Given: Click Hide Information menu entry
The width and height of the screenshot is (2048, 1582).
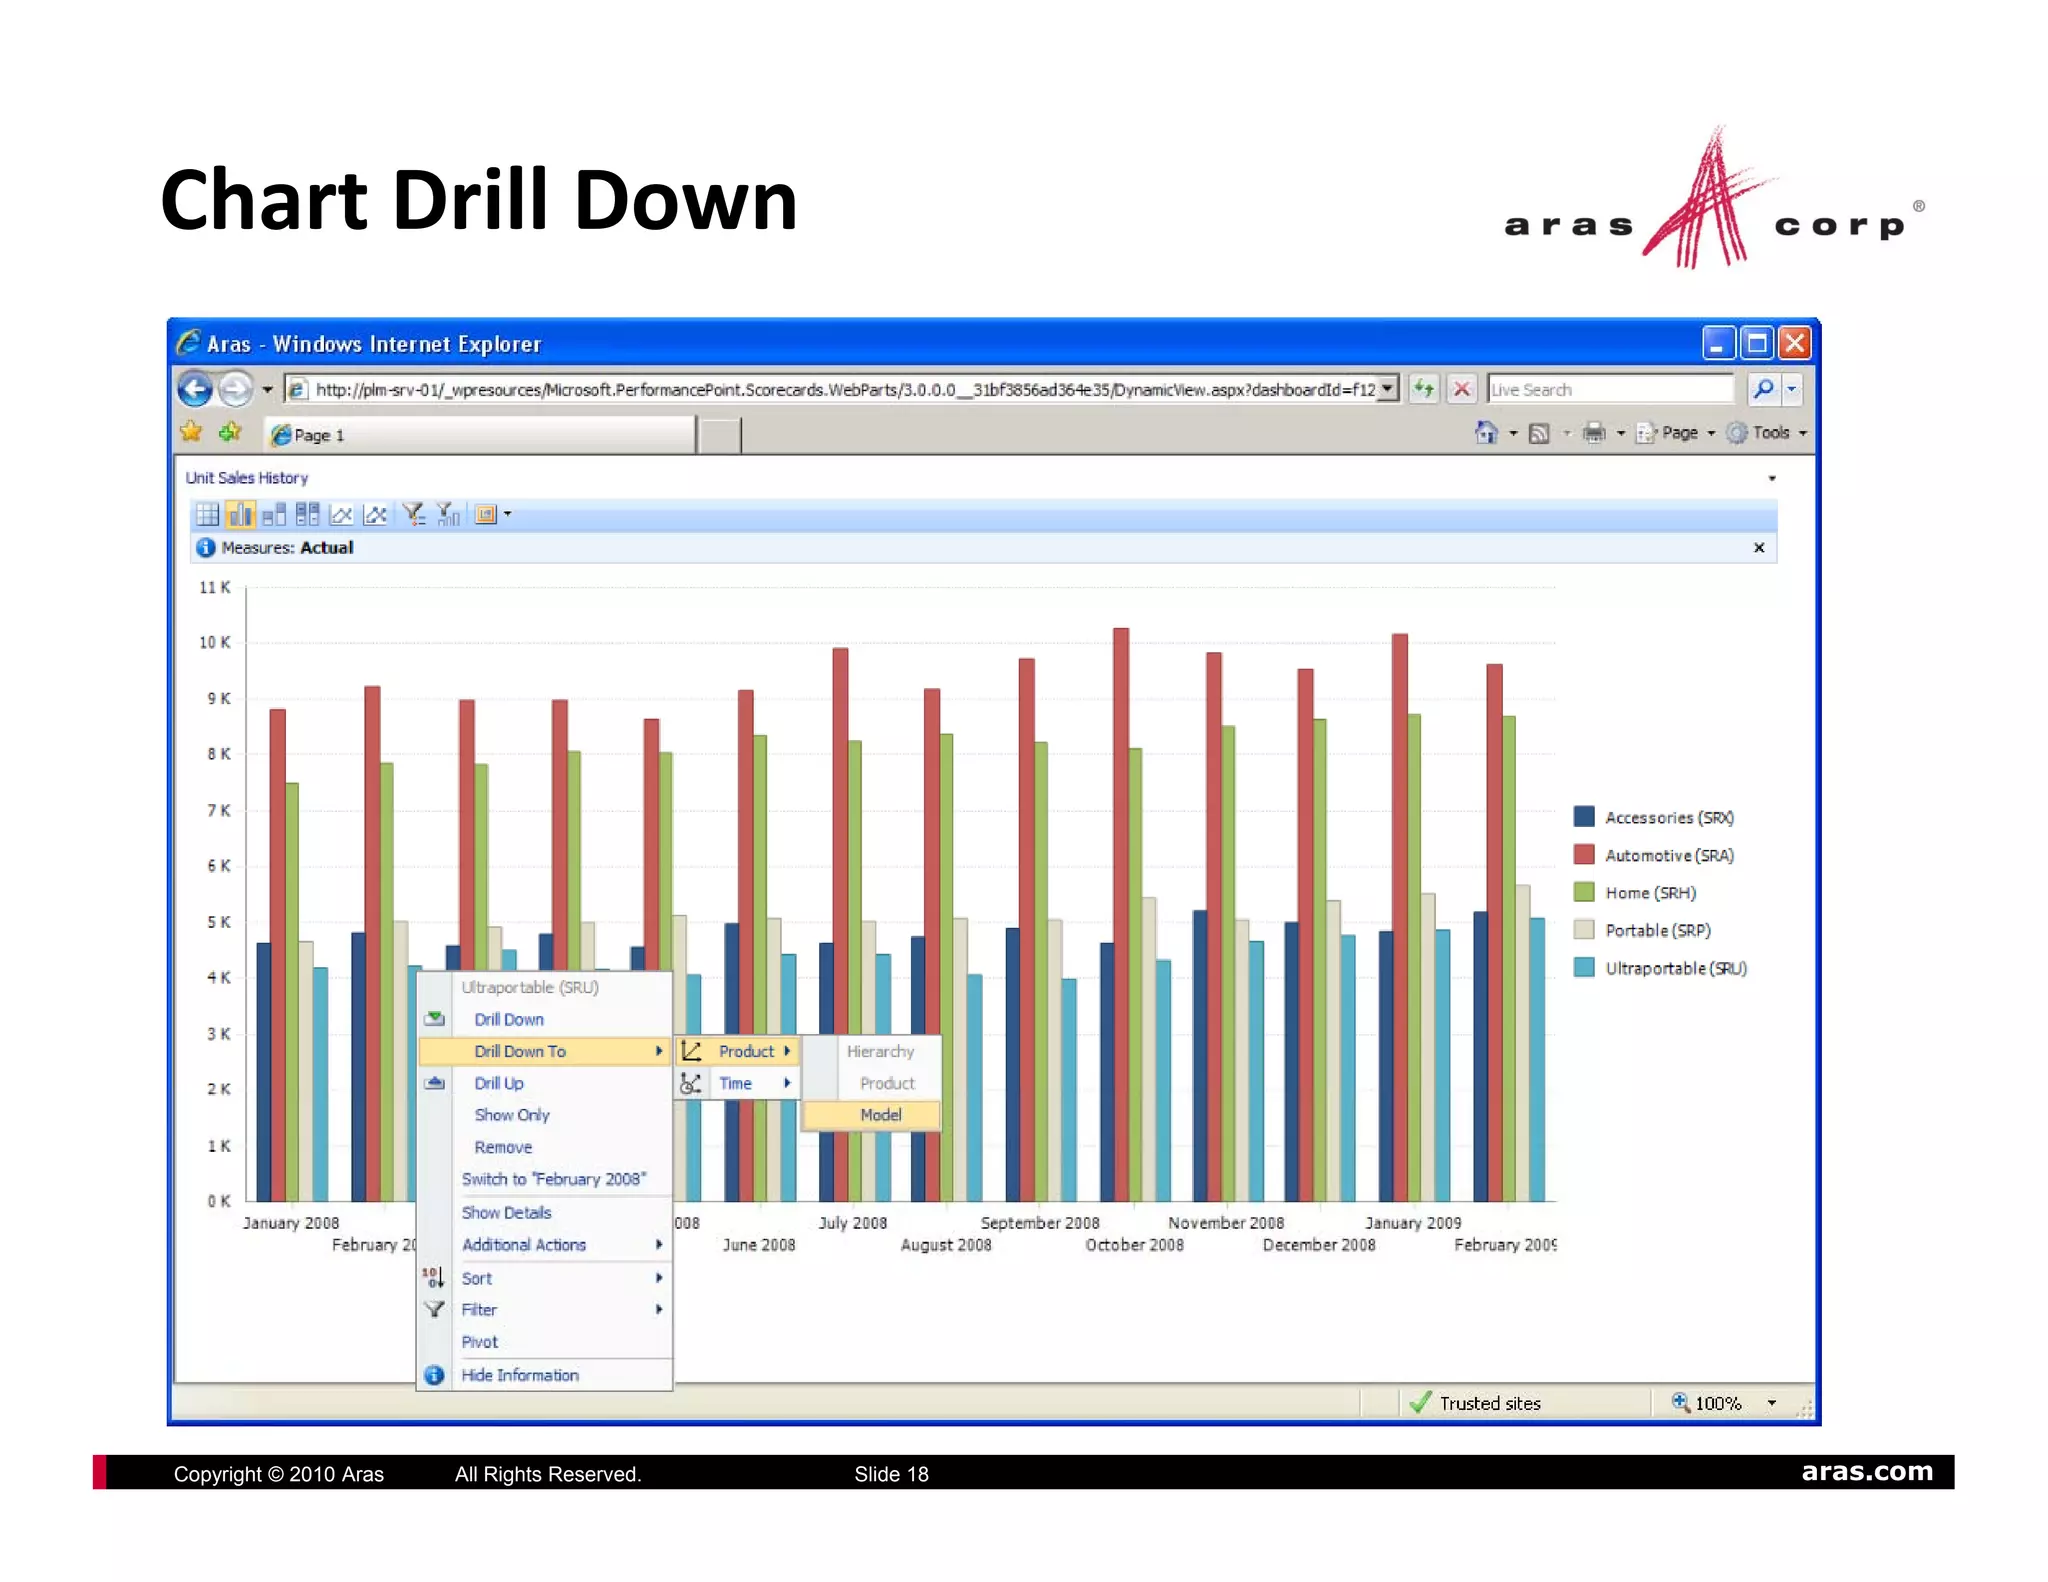Looking at the screenshot, I should pyautogui.click(x=545, y=1375).
